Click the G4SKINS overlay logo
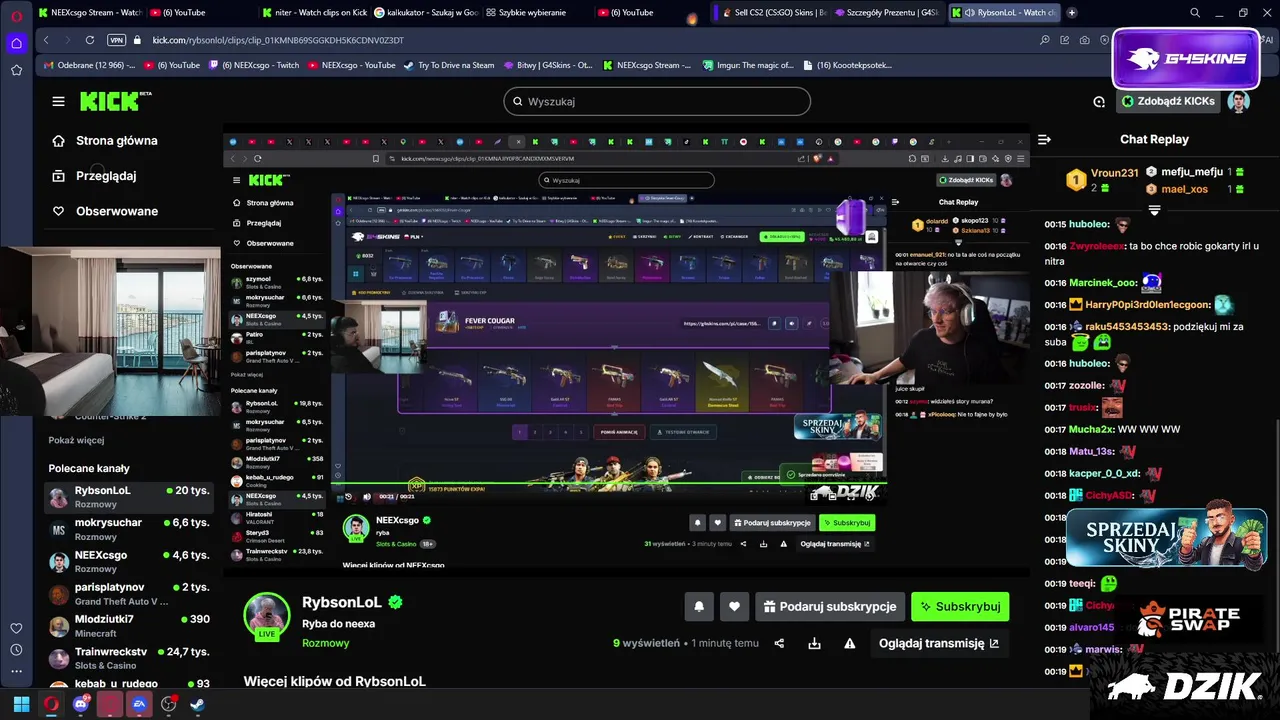Image resolution: width=1280 pixels, height=720 pixels. [1186, 58]
